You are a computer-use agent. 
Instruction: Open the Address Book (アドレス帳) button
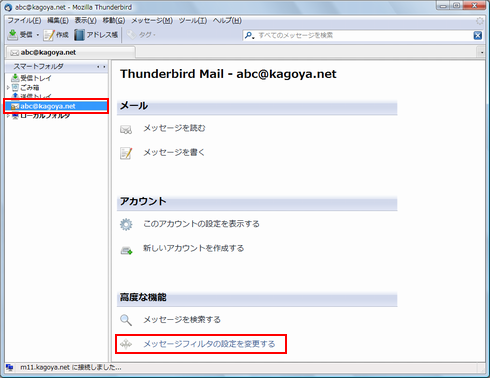point(96,35)
